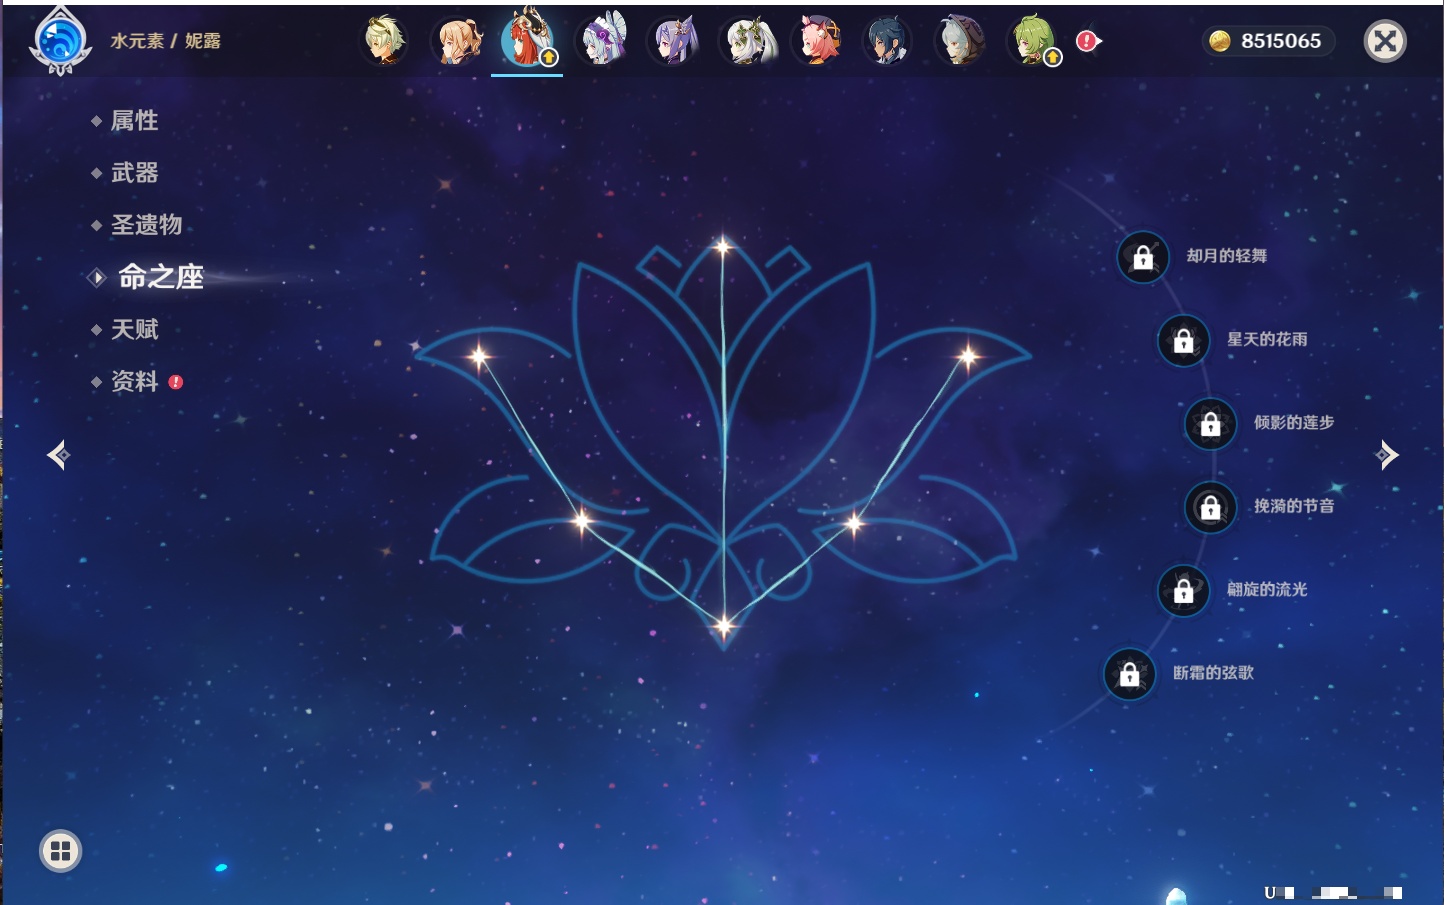Close the character screen with X
The height and width of the screenshot is (905, 1444).
coord(1385,41)
